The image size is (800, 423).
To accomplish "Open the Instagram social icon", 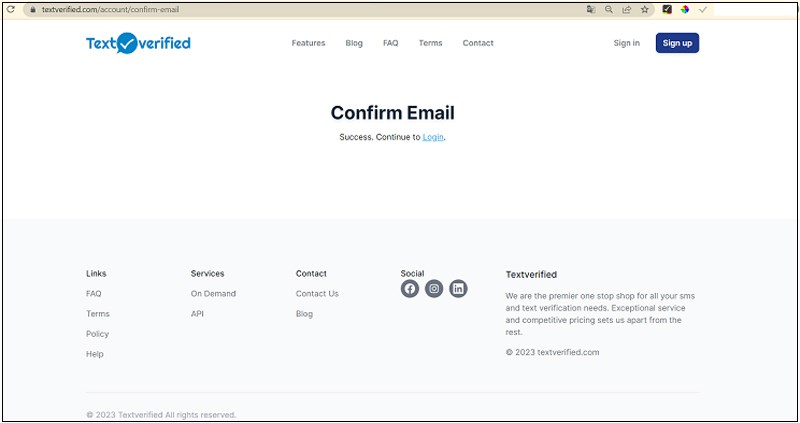I will pos(434,289).
